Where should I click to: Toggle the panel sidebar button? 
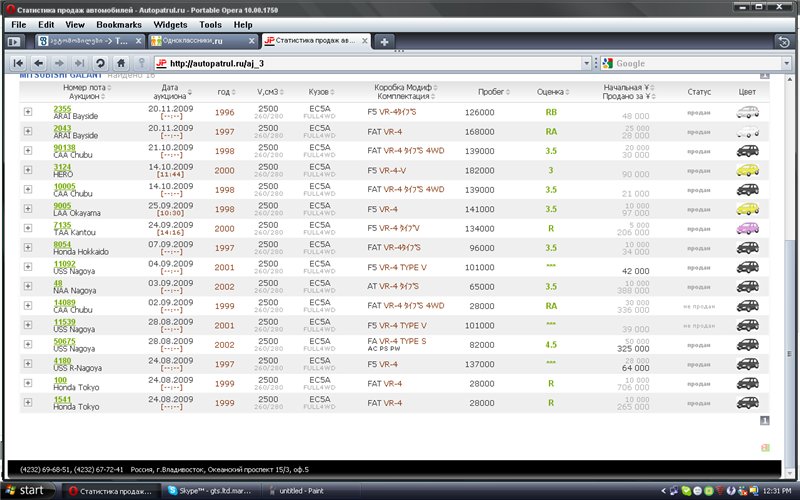coord(14,41)
